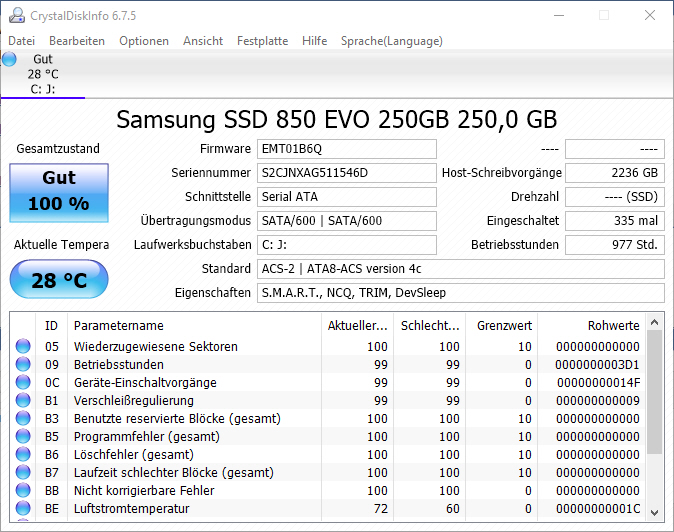The width and height of the screenshot is (674, 532).
Task: Click the Aktuelle Tempera label
Action: click(61, 245)
